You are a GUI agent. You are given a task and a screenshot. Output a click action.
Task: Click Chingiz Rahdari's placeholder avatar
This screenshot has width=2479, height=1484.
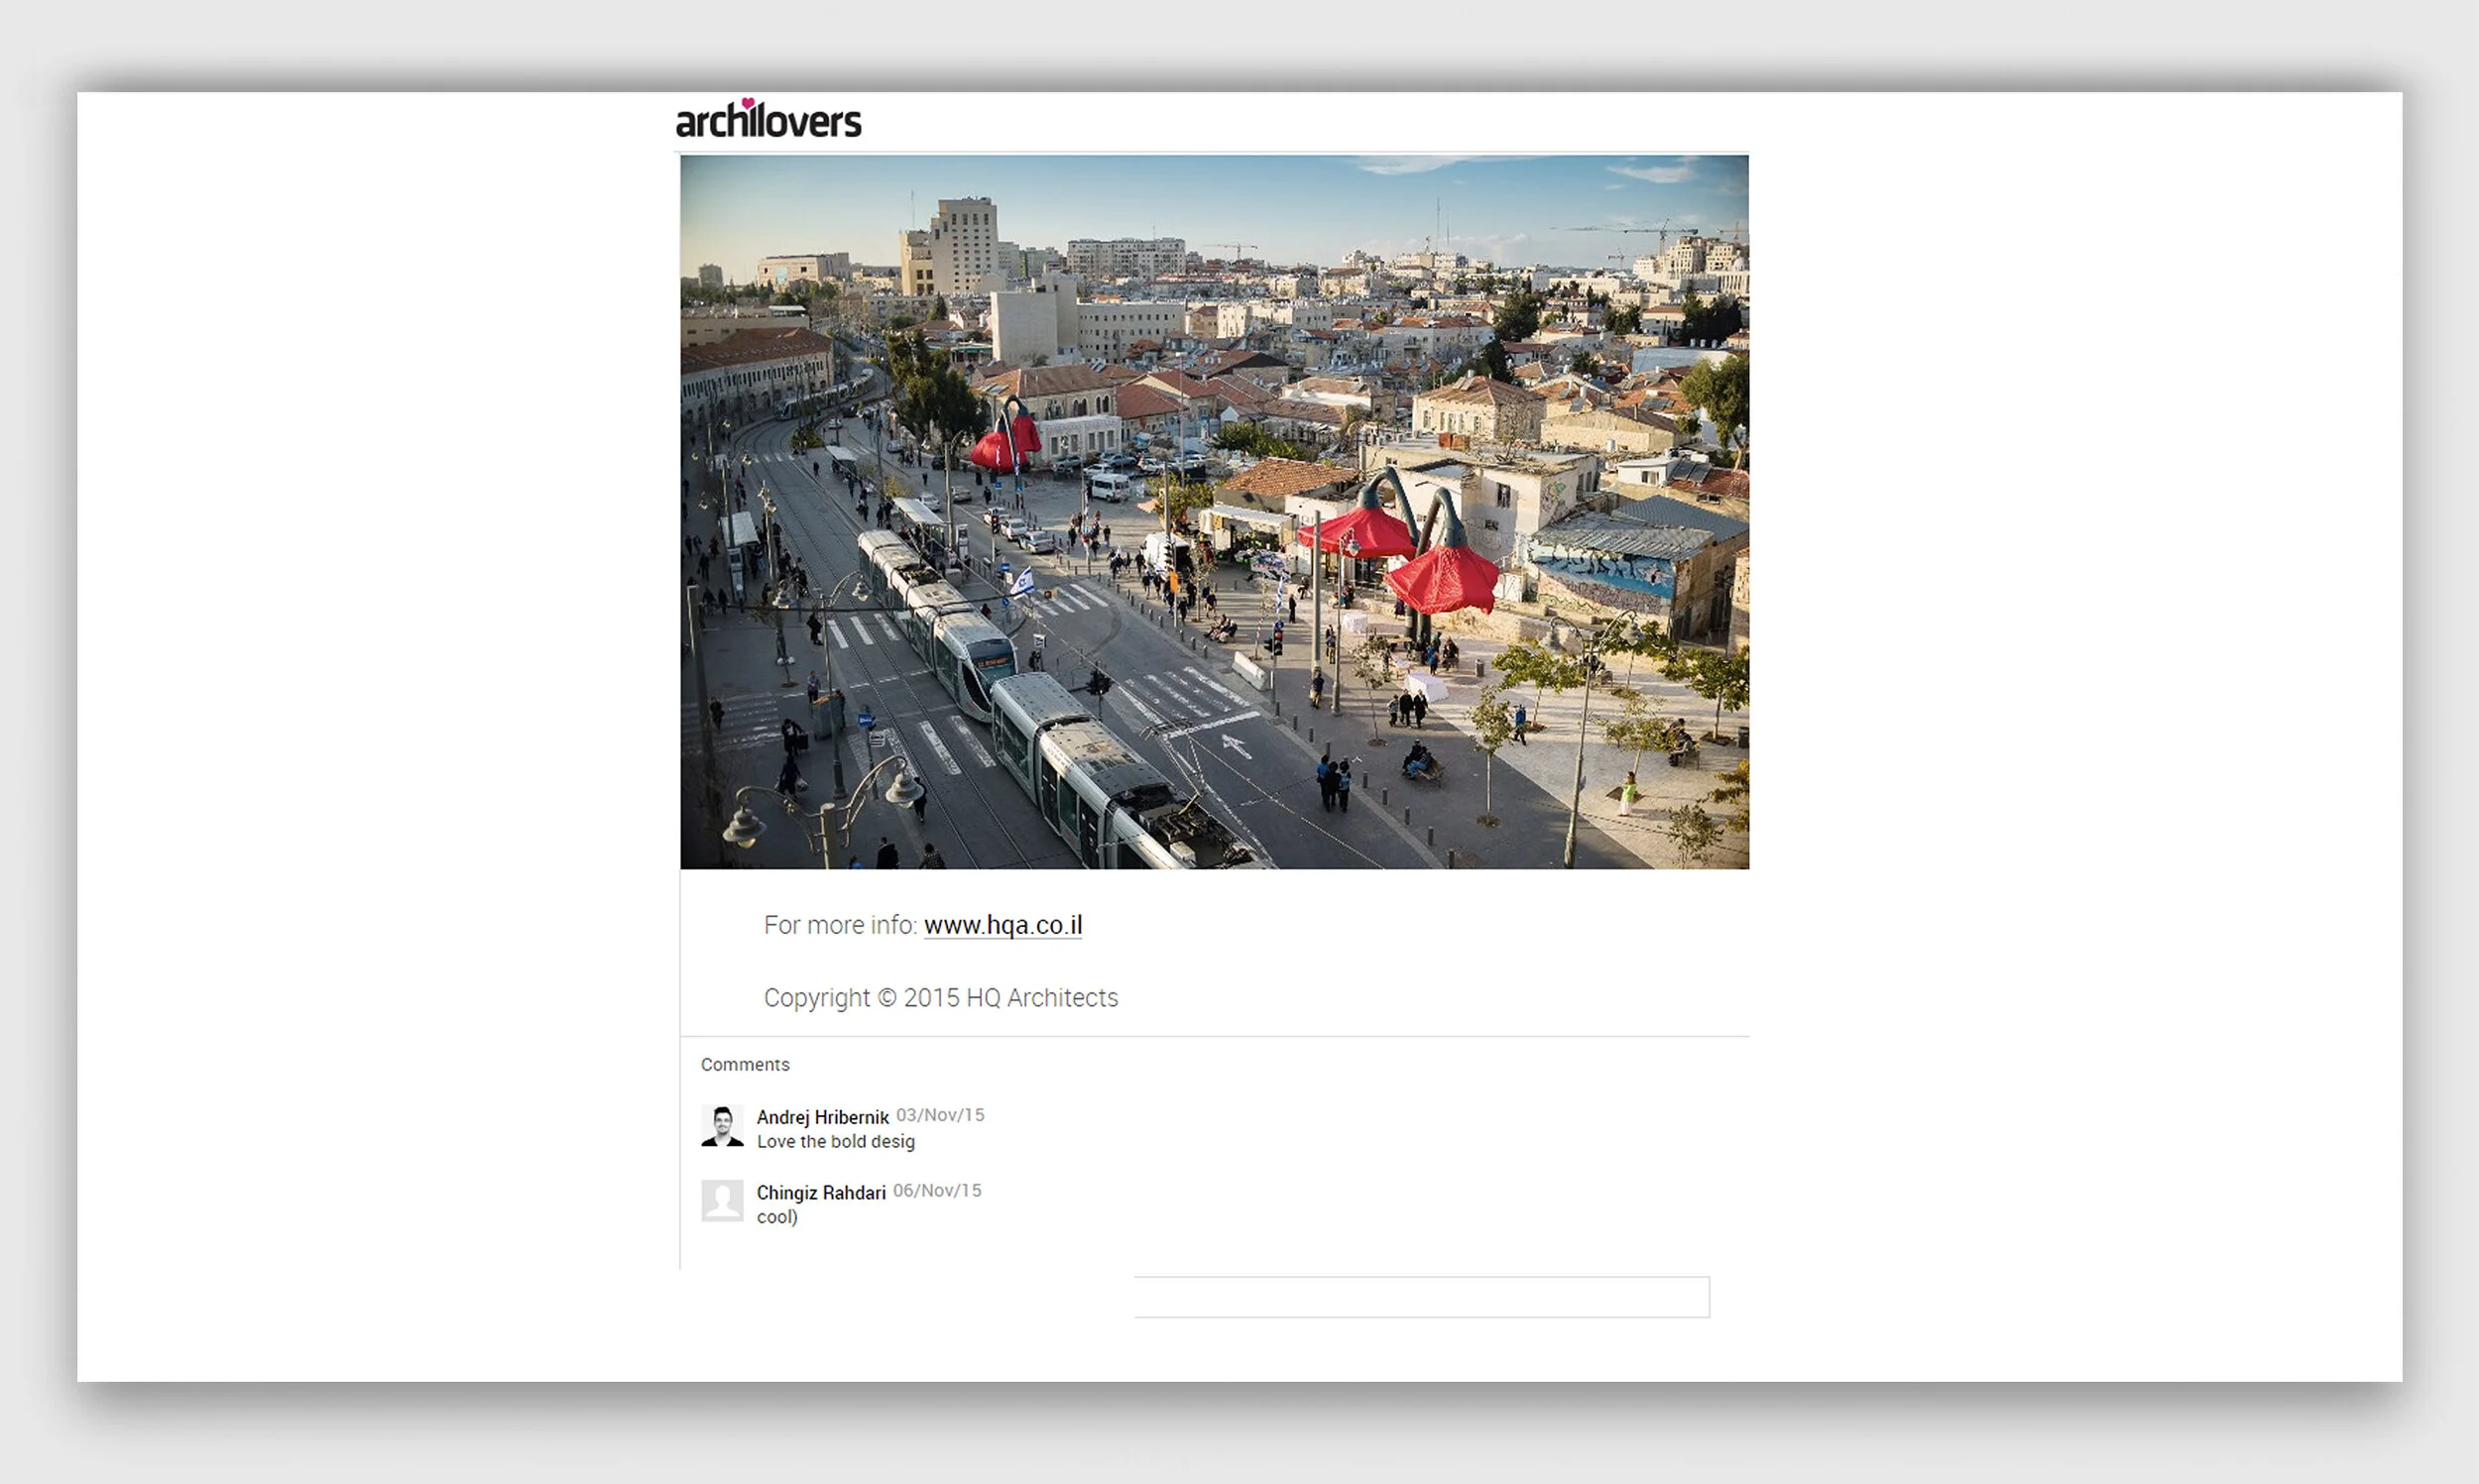[x=722, y=1201]
